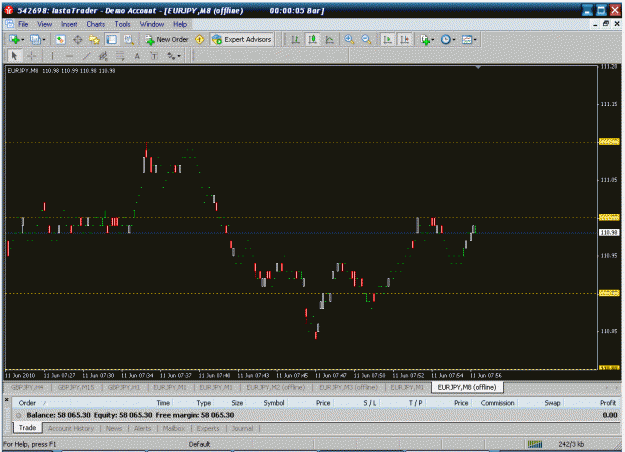Open the Arrows objects dropdown
This screenshot has height=452, width=625.
point(174,56)
